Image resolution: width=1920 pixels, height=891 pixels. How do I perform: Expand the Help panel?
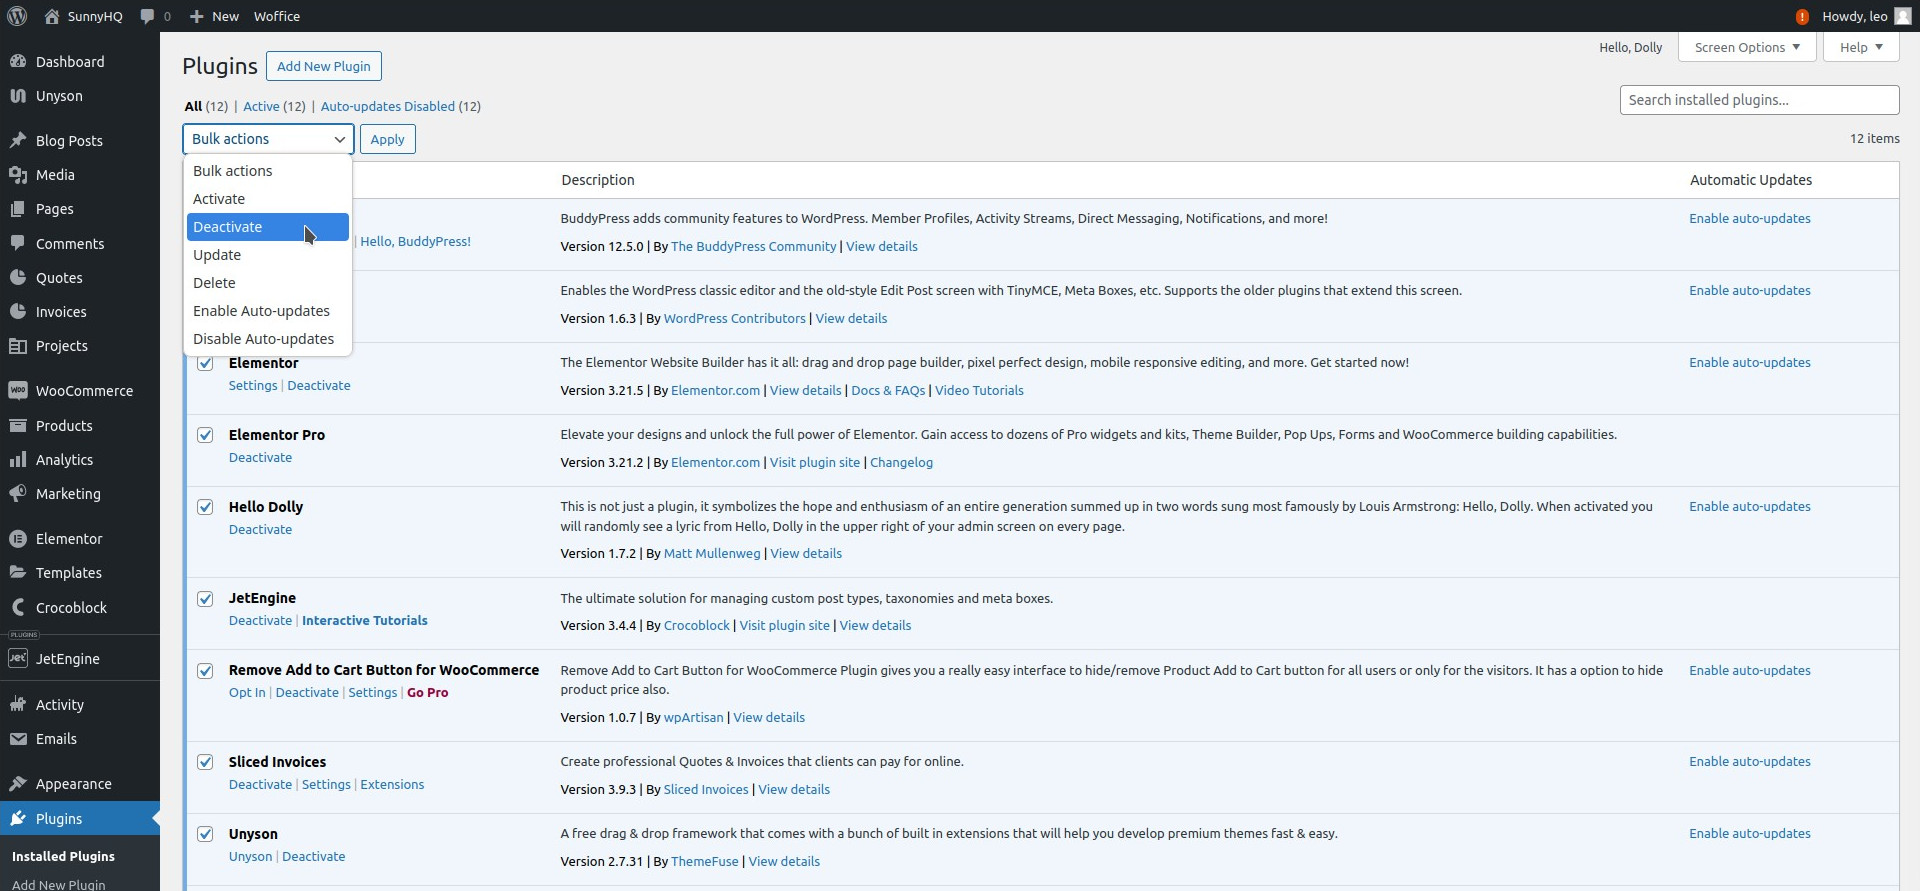tap(1860, 47)
